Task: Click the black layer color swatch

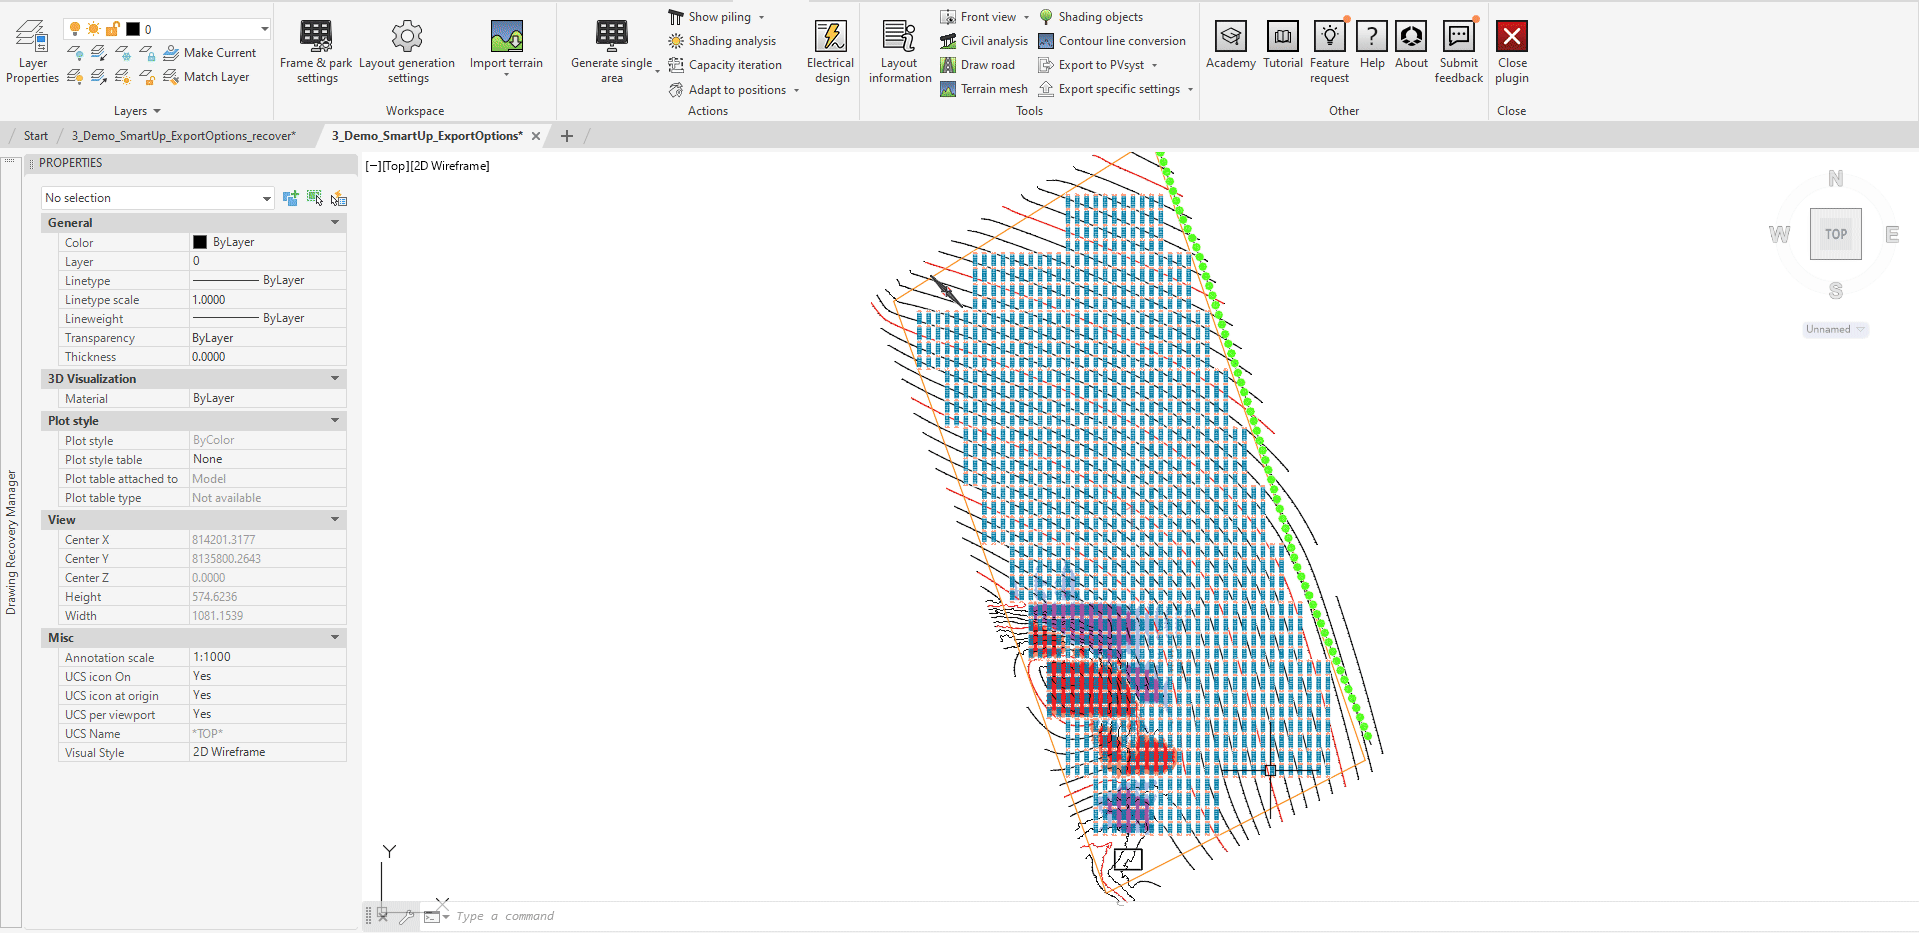Action: [x=133, y=29]
